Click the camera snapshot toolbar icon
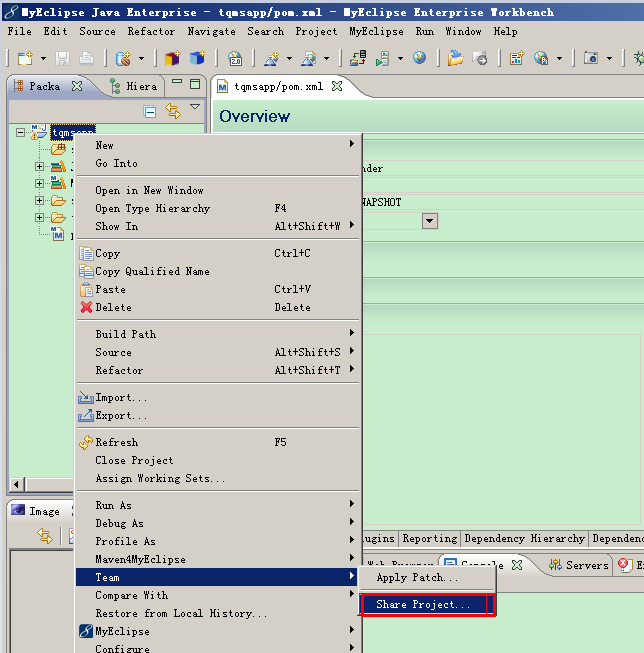 [x=591, y=58]
